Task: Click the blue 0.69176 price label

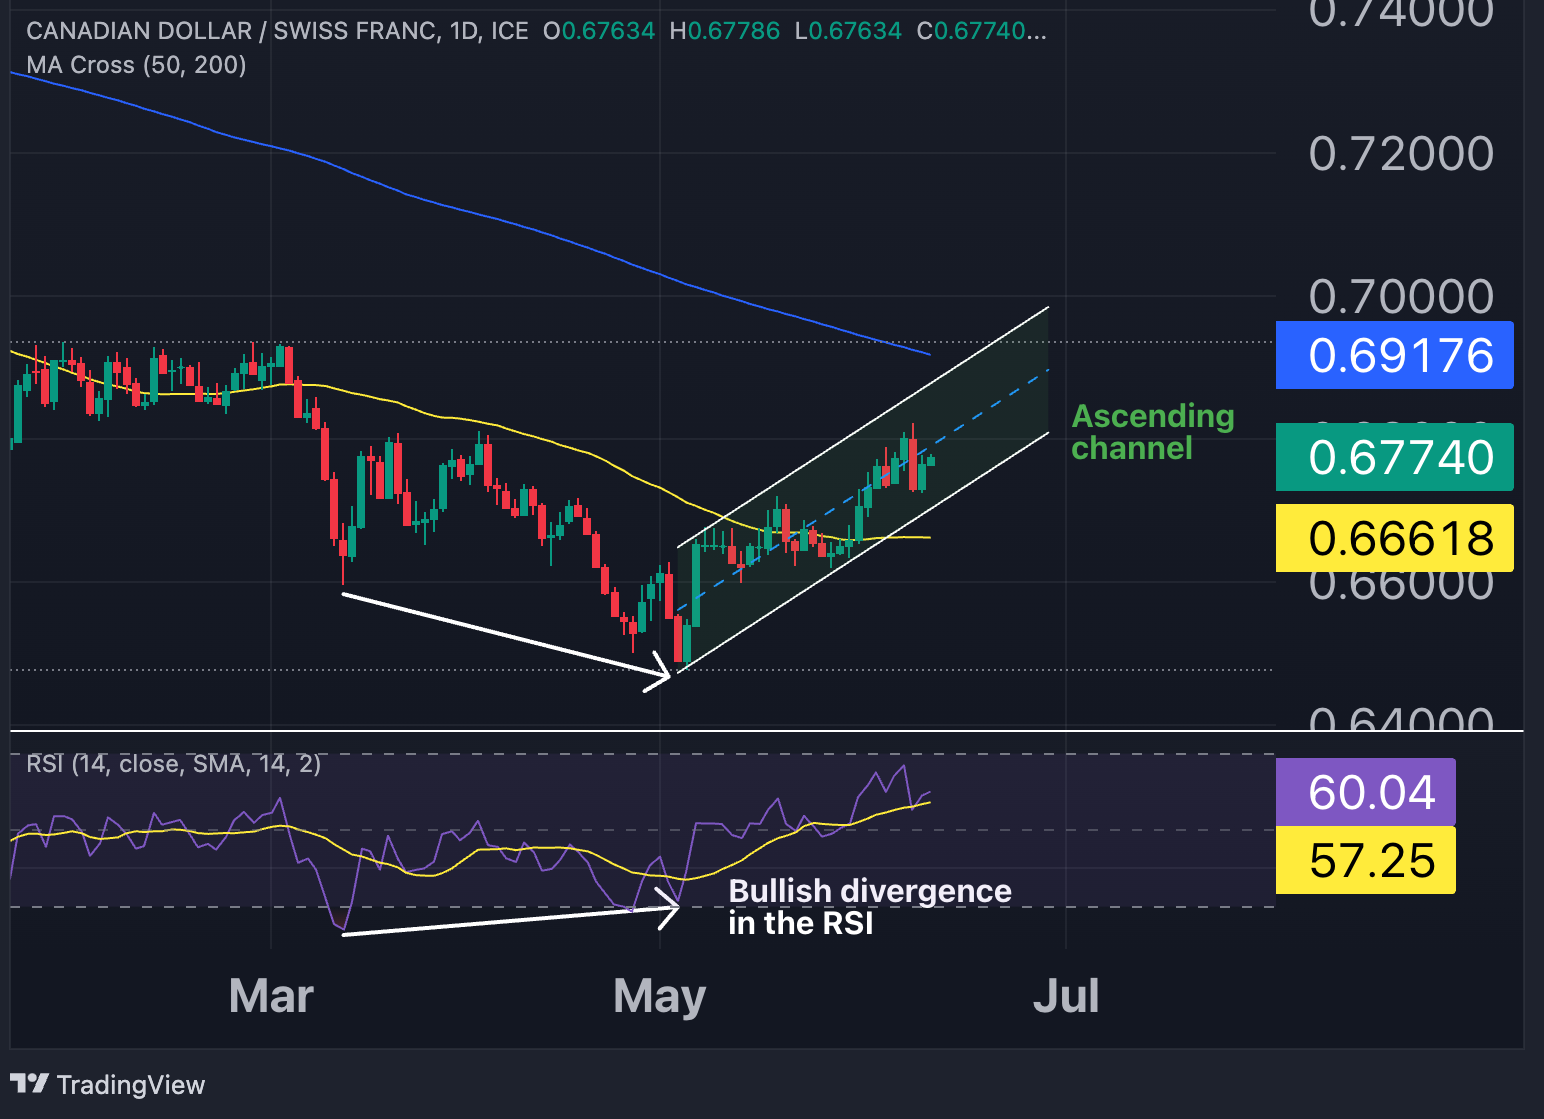Action: [x=1394, y=355]
